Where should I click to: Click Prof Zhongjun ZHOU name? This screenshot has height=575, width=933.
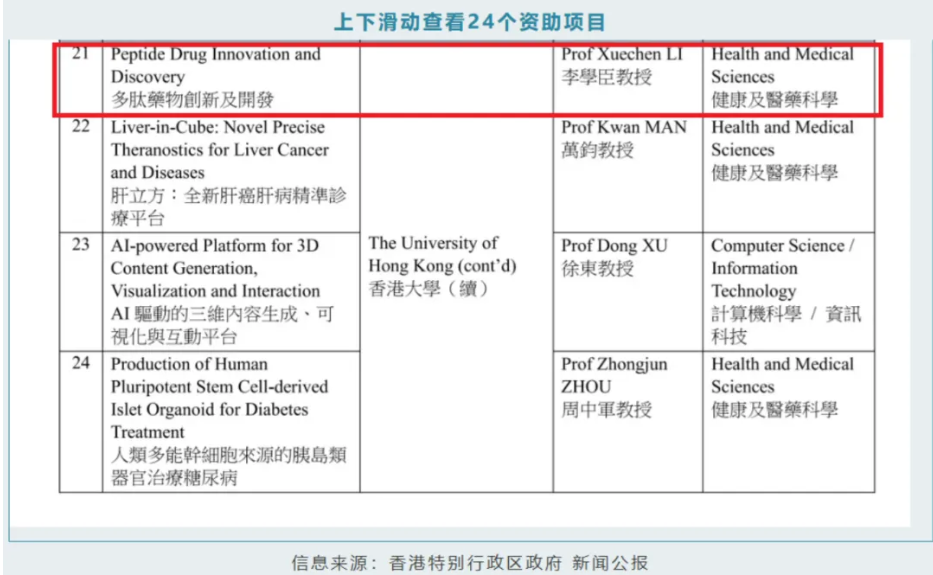(x=614, y=375)
